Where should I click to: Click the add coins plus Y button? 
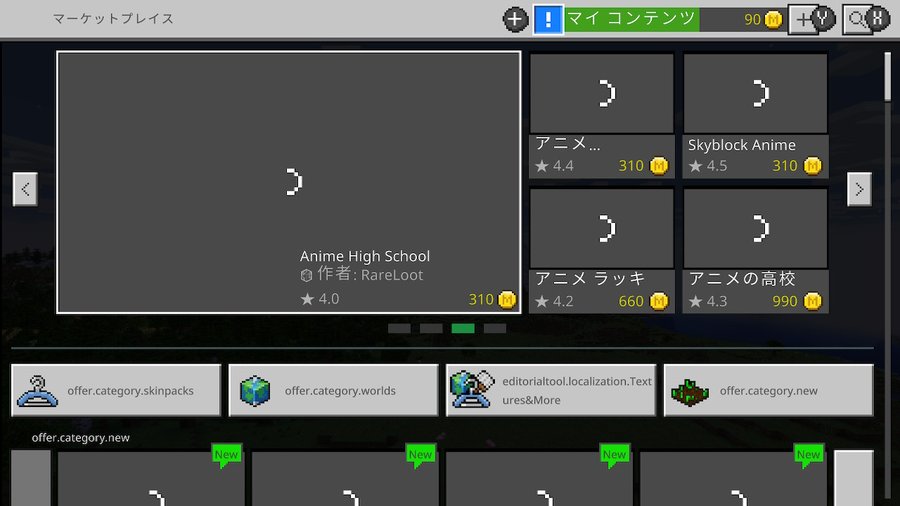(x=811, y=20)
